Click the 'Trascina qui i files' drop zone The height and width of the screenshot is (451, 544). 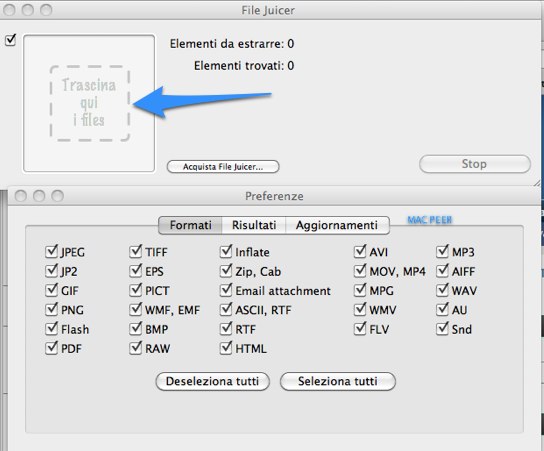tap(89, 103)
